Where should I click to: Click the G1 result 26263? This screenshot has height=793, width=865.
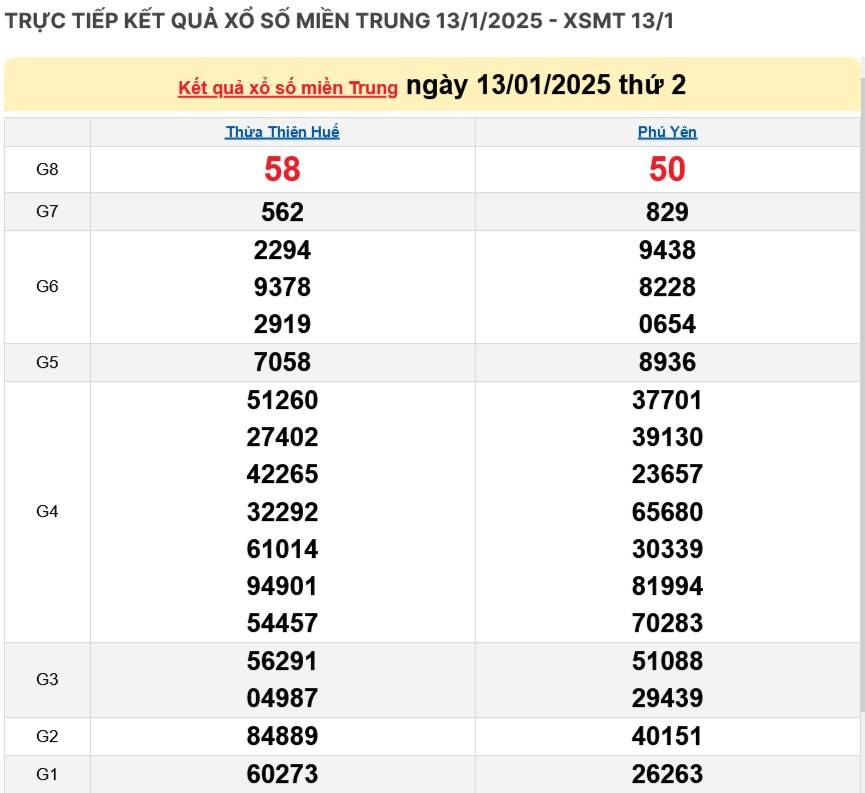[667, 774]
